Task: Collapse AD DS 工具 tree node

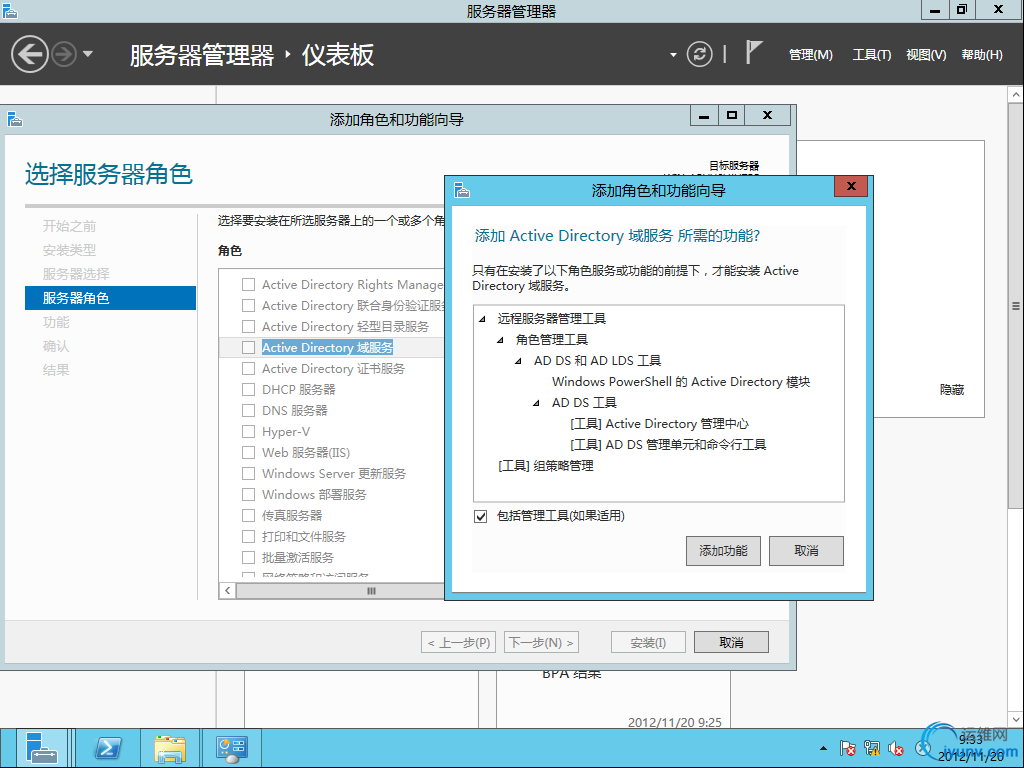Action: click(536, 403)
